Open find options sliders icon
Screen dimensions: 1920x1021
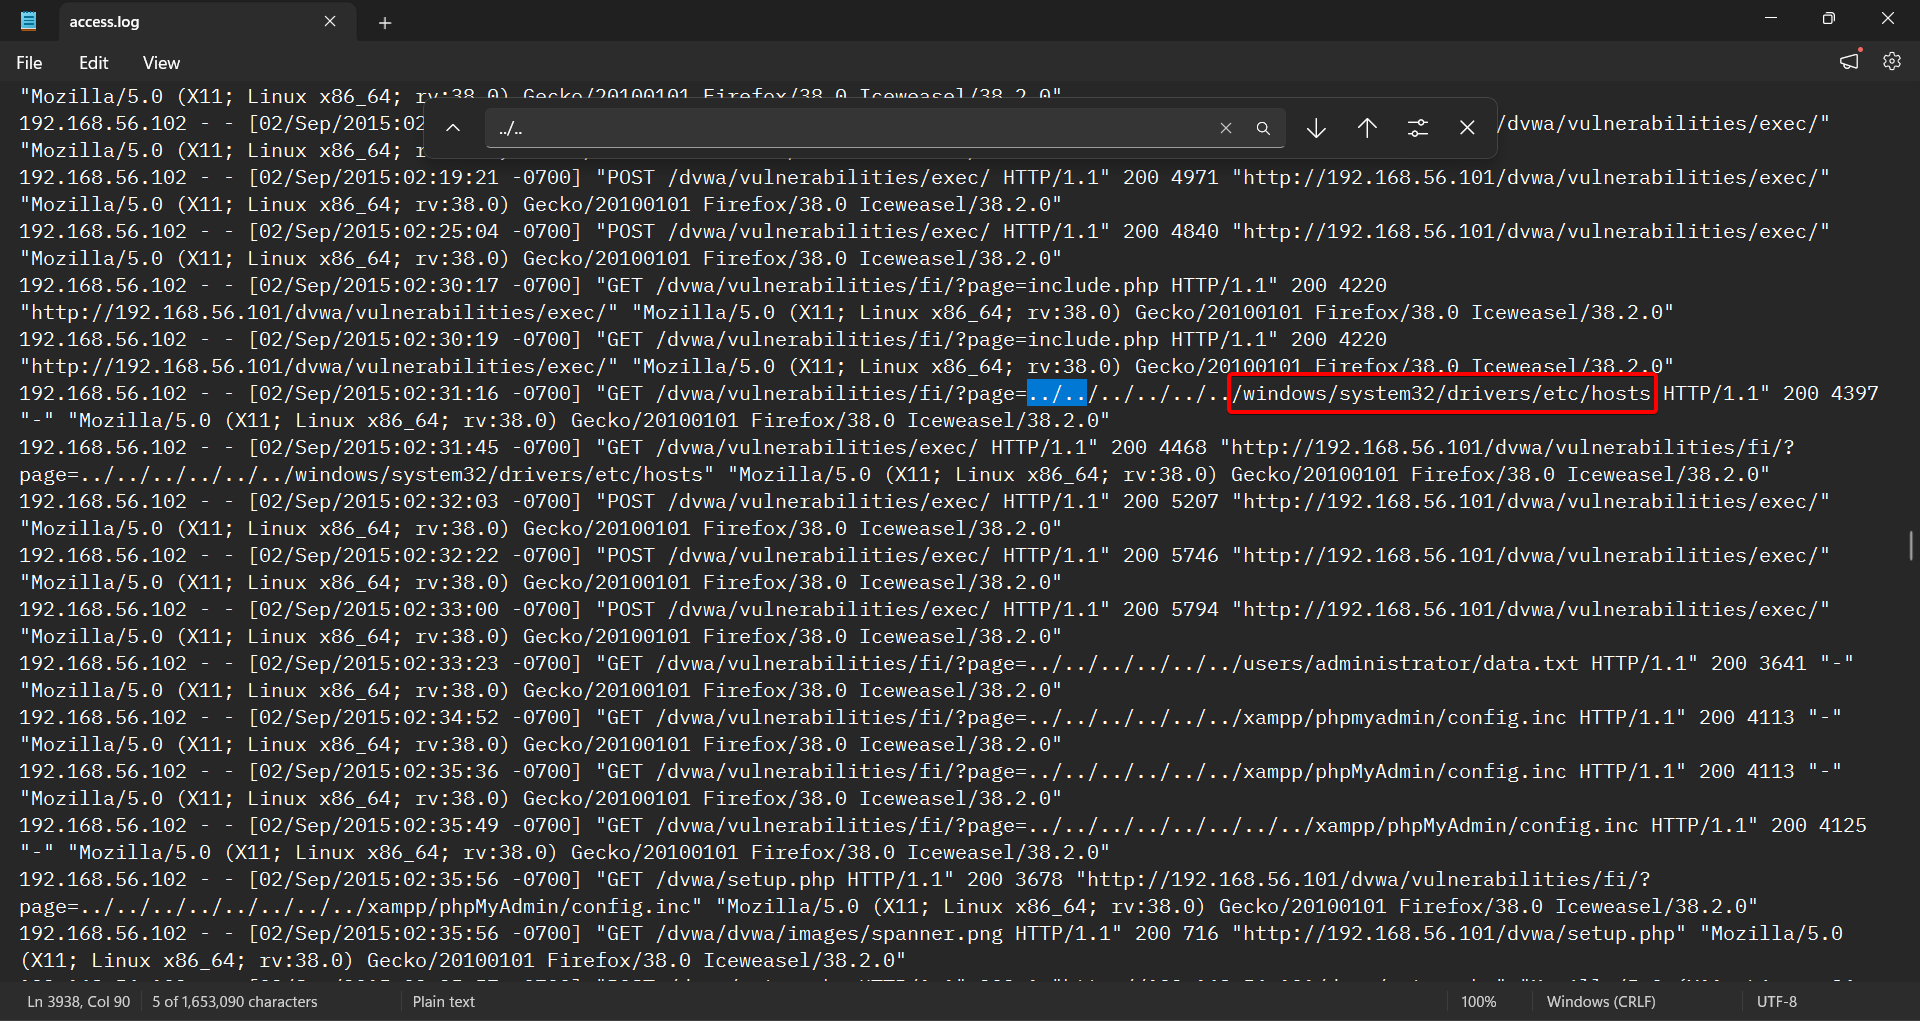(x=1418, y=128)
